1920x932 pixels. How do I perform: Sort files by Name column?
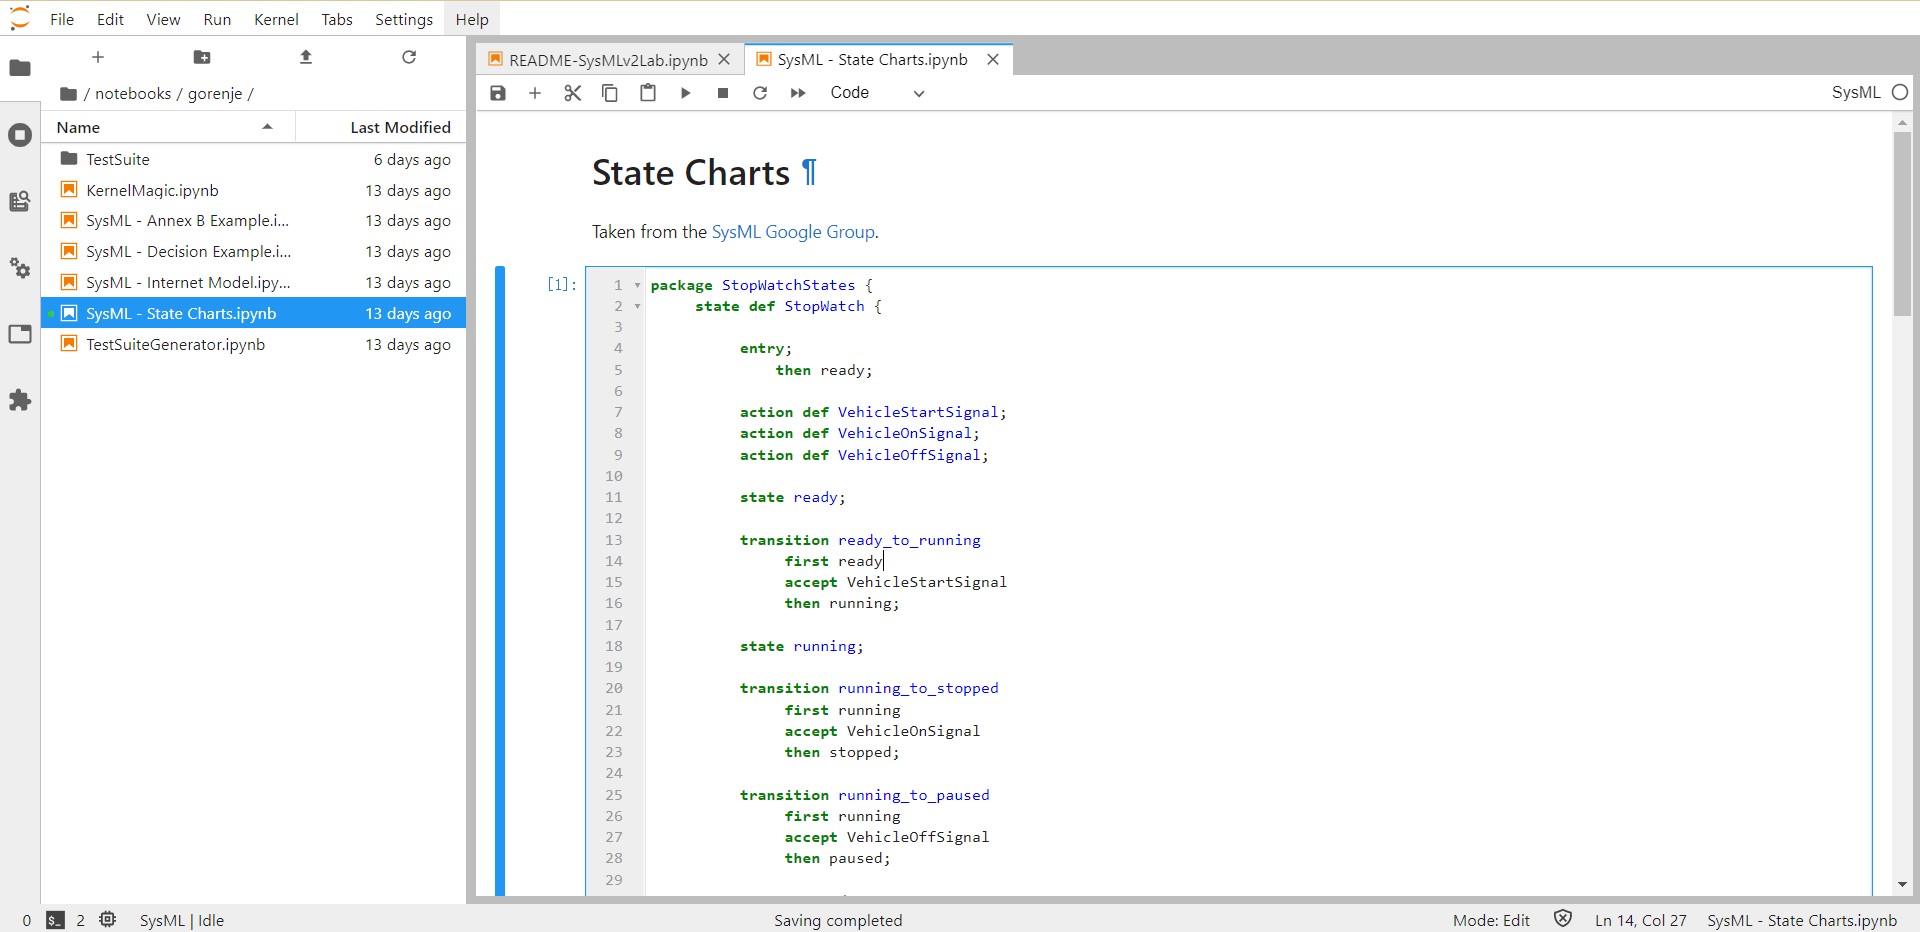pyautogui.click(x=168, y=127)
